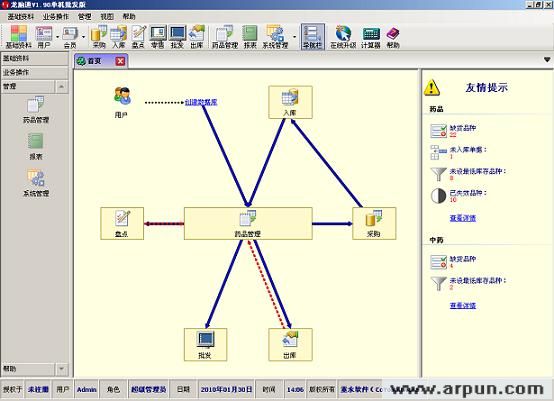Open 采购 (purchase) from the toolbar

coord(99,36)
